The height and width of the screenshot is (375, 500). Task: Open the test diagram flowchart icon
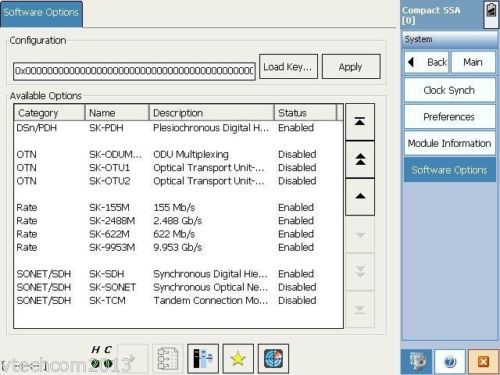[x=168, y=359]
